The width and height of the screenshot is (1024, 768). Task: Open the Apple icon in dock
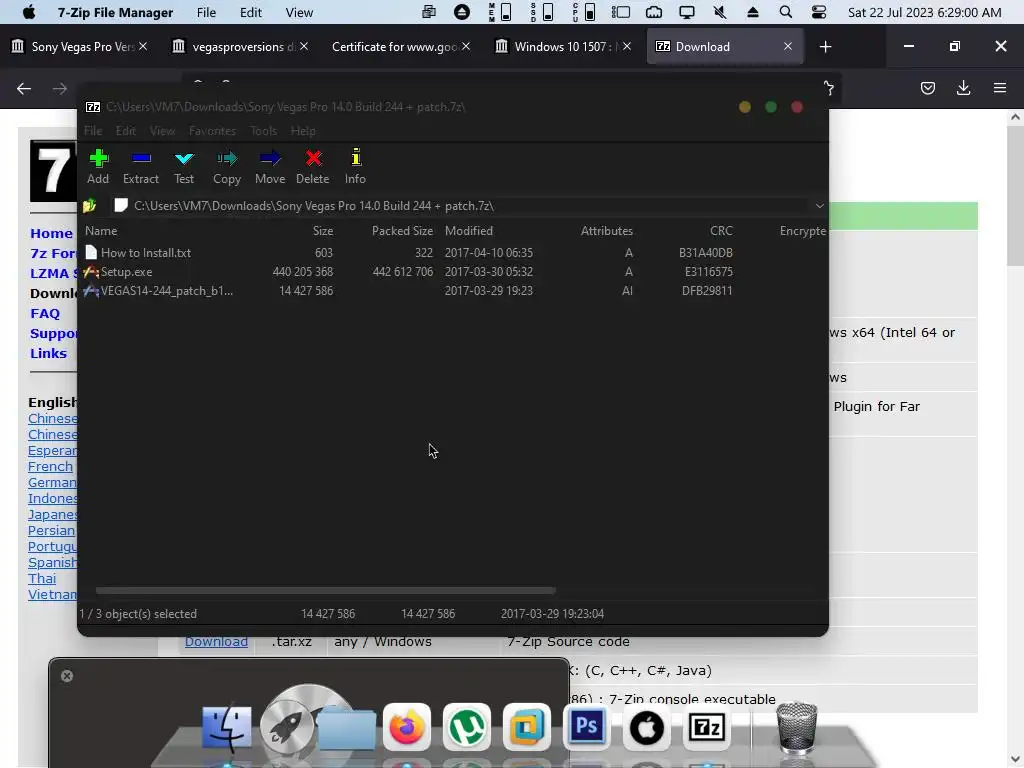pos(647,727)
